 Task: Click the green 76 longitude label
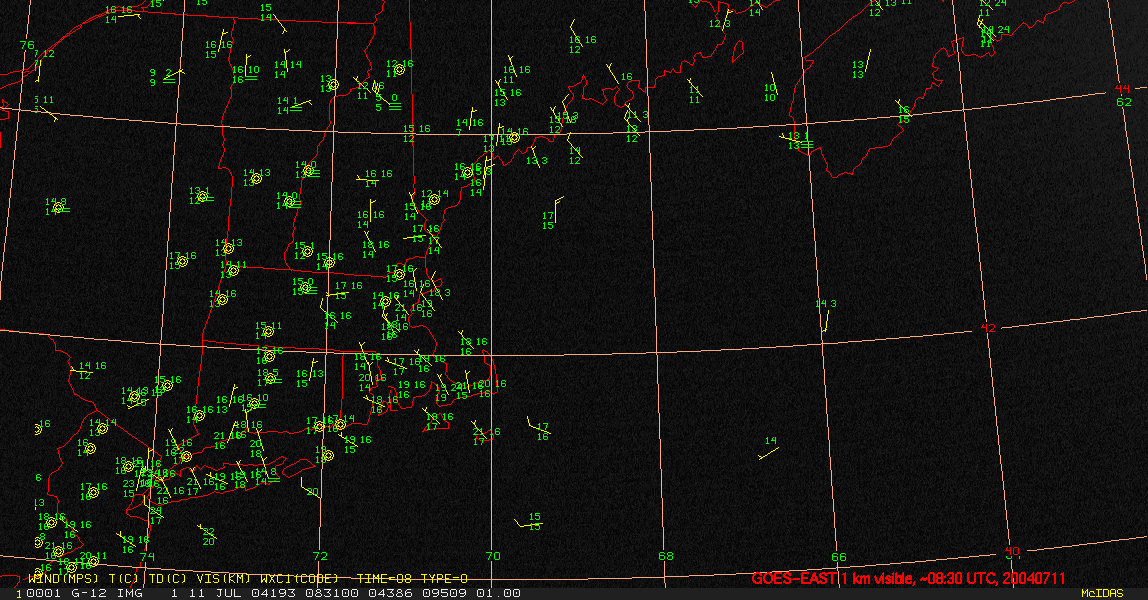click(x=27, y=45)
